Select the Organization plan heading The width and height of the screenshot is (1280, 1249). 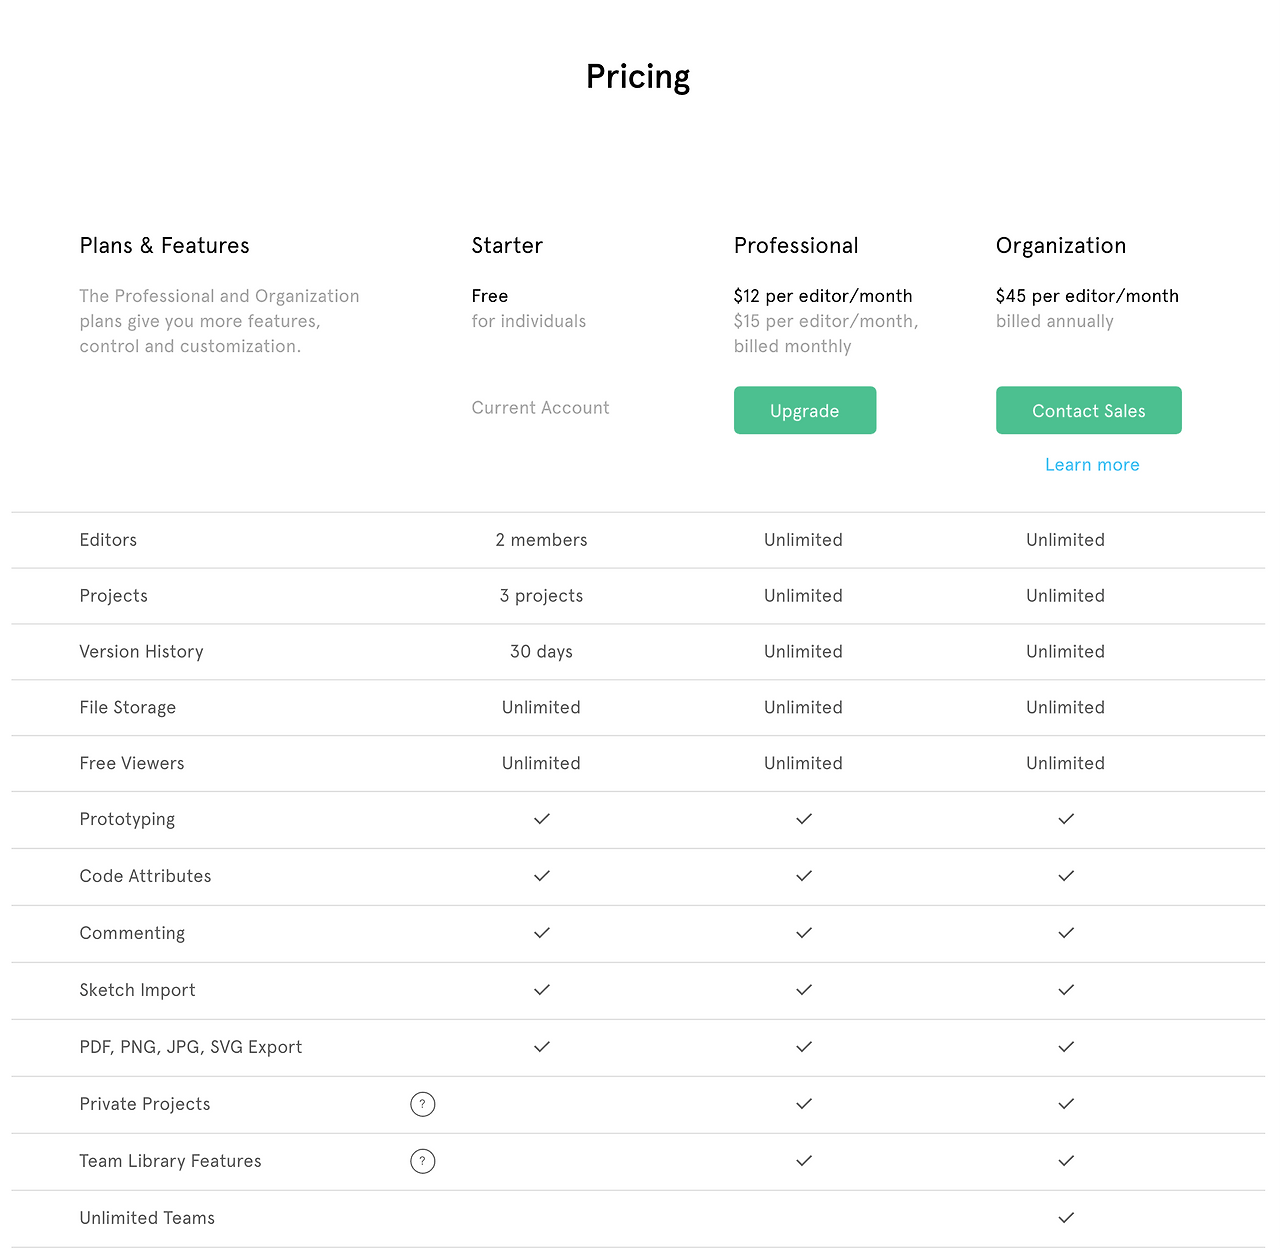1061,246
